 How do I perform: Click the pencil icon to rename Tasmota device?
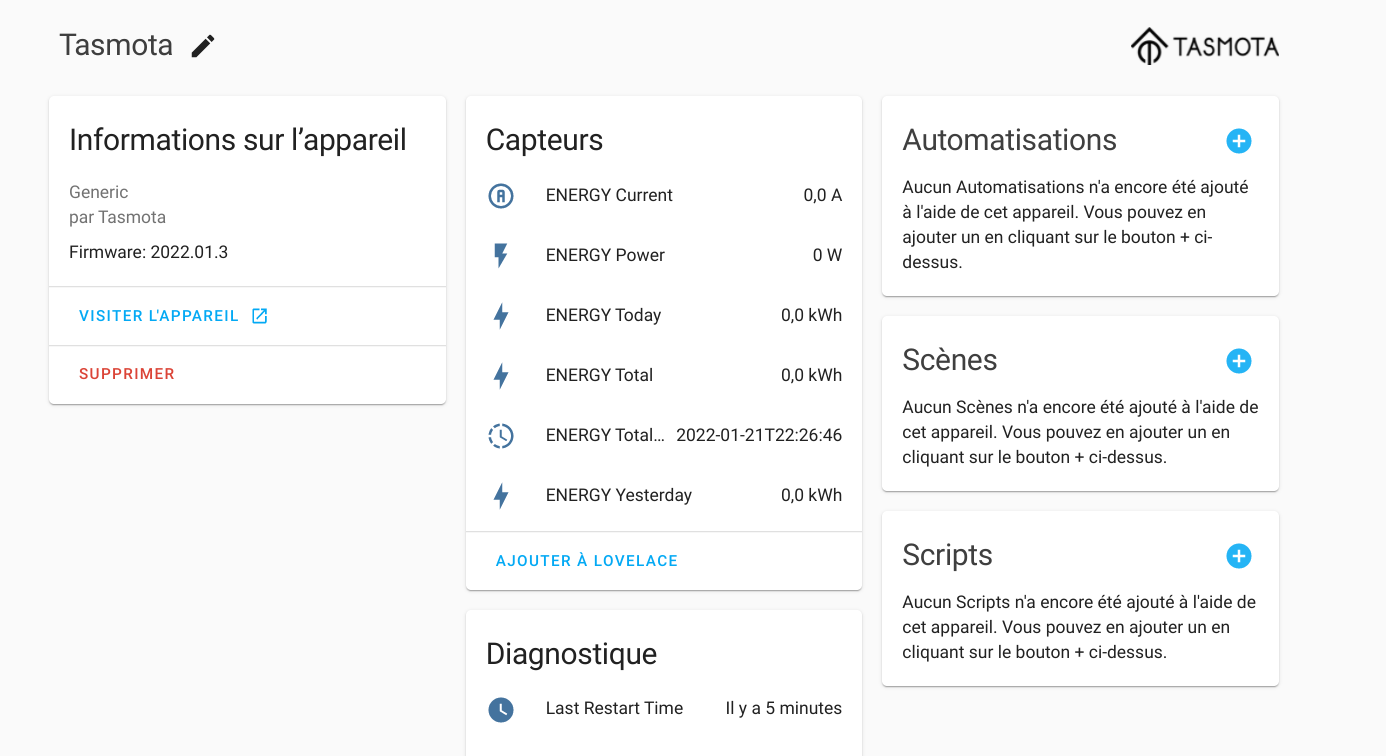pyautogui.click(x=203, y=46)
